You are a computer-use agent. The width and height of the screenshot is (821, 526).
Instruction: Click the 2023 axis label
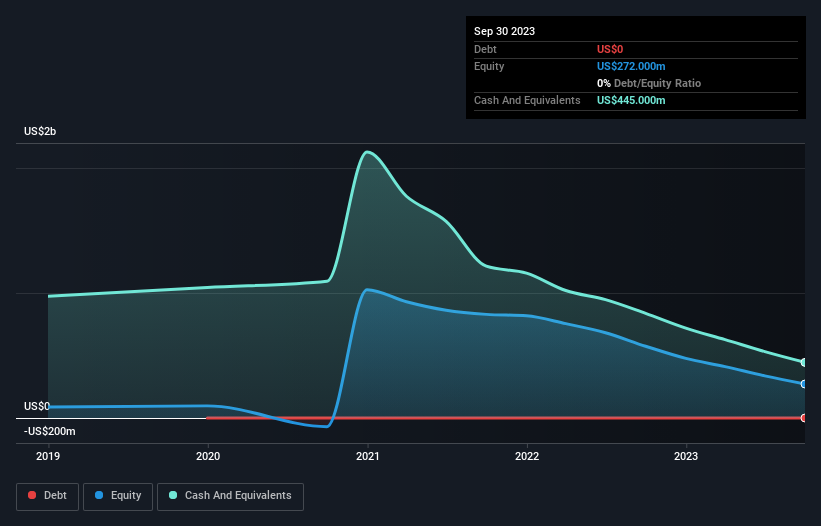coord(686,456)
